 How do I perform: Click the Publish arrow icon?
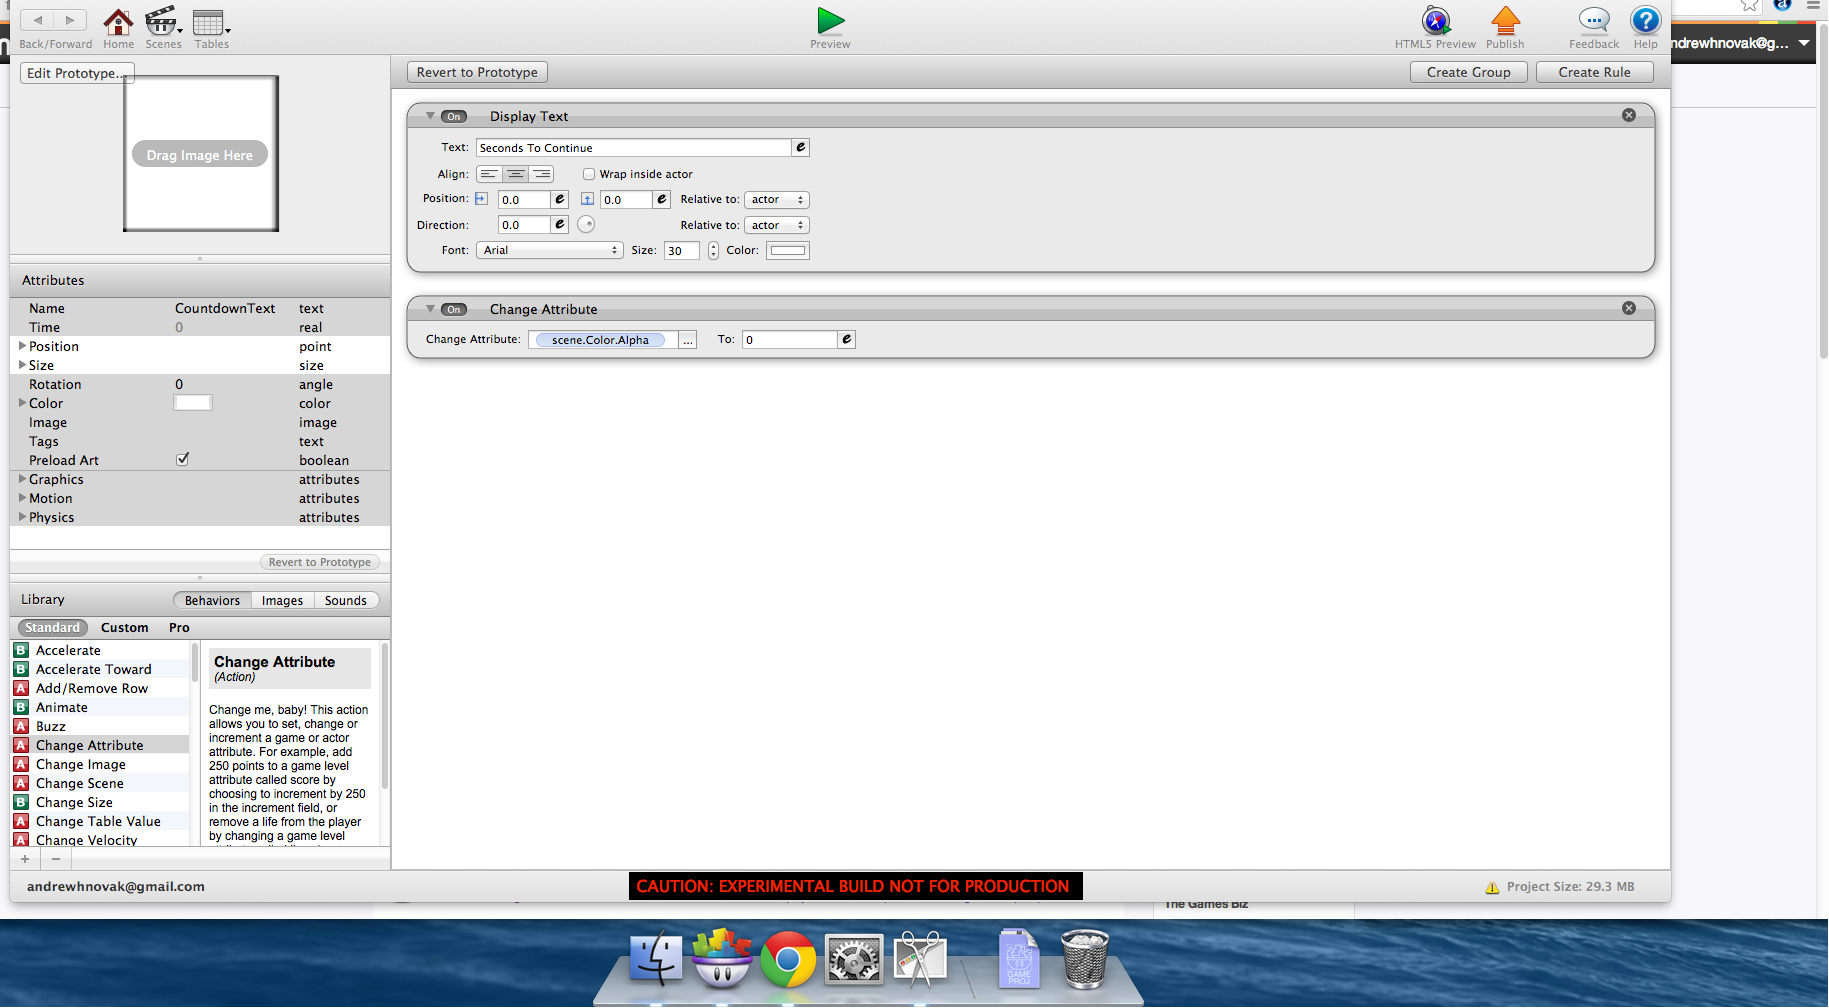[x=1505, y=21]
